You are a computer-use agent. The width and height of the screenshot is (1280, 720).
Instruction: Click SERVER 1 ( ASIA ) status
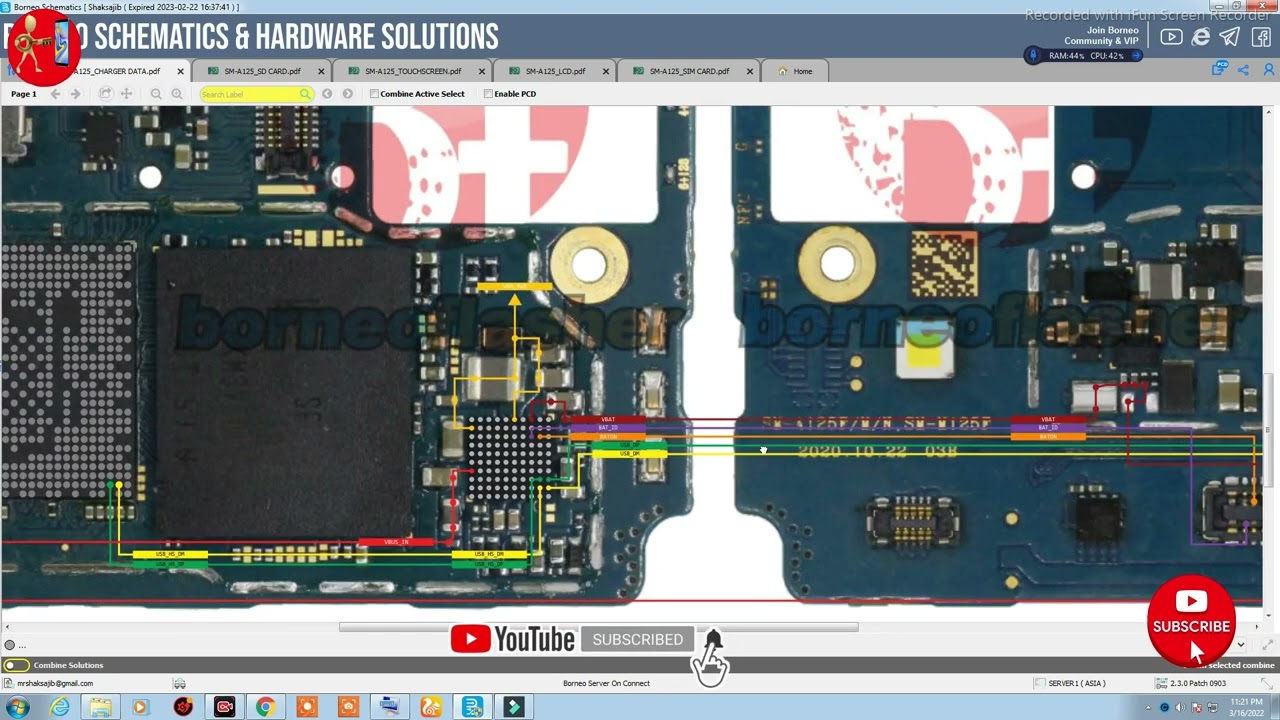[x=1076, y=683]
